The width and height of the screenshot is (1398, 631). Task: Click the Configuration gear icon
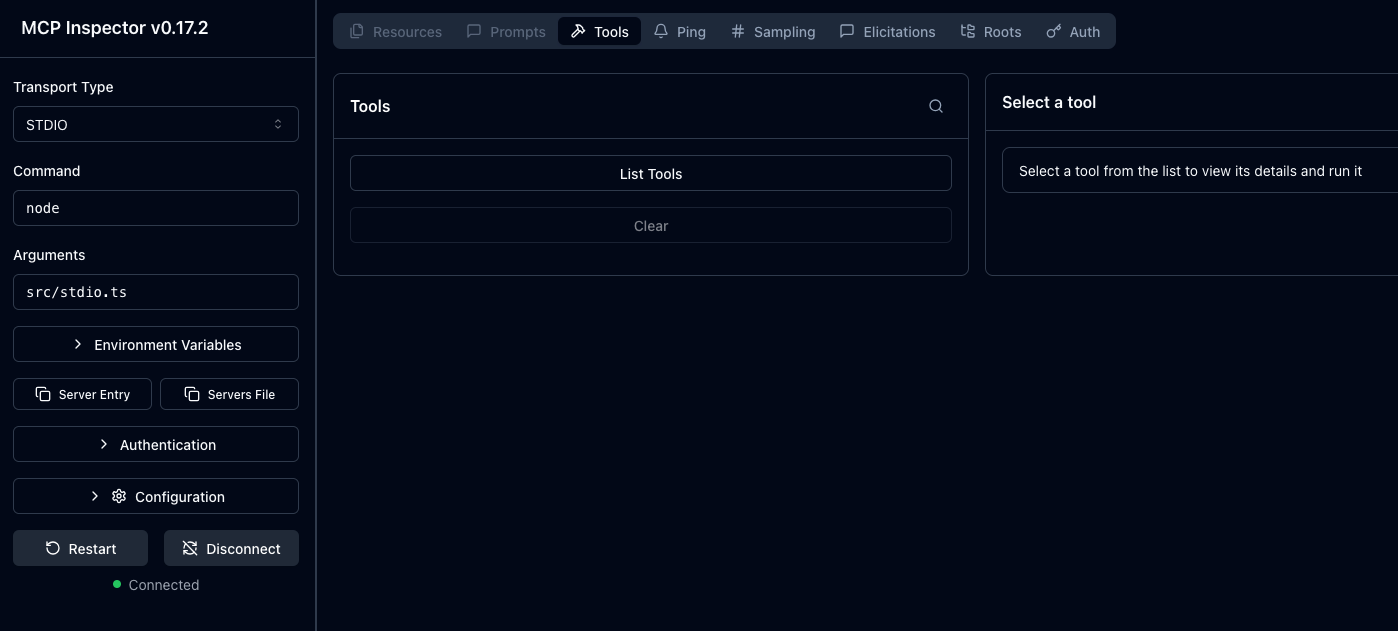[x=119, y=496]
